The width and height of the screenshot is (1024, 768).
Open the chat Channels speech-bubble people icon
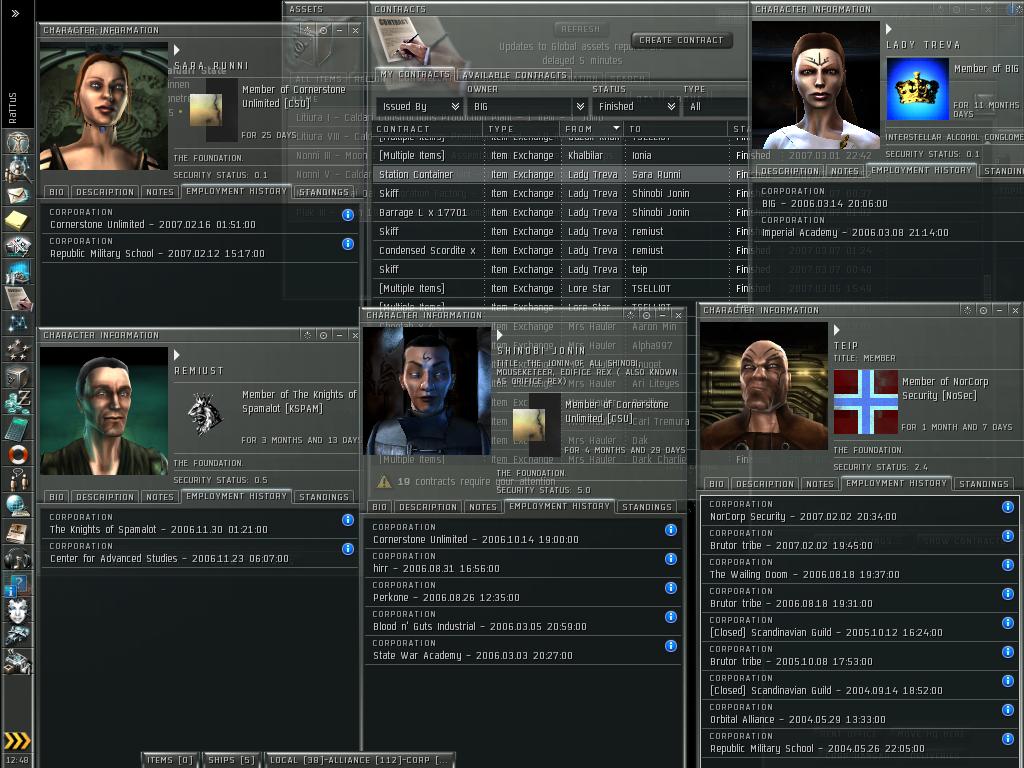tap(18, 479)
